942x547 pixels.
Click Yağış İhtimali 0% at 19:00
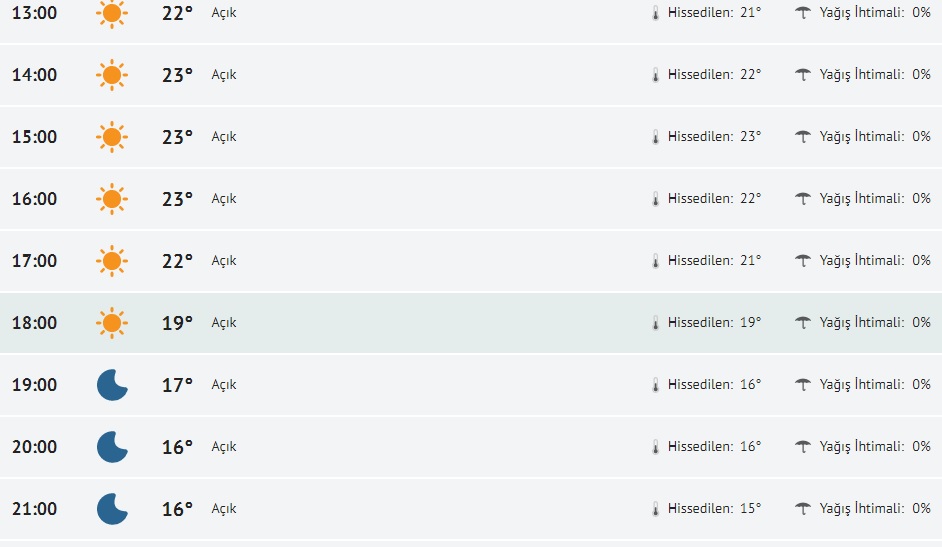coord(874,385)
